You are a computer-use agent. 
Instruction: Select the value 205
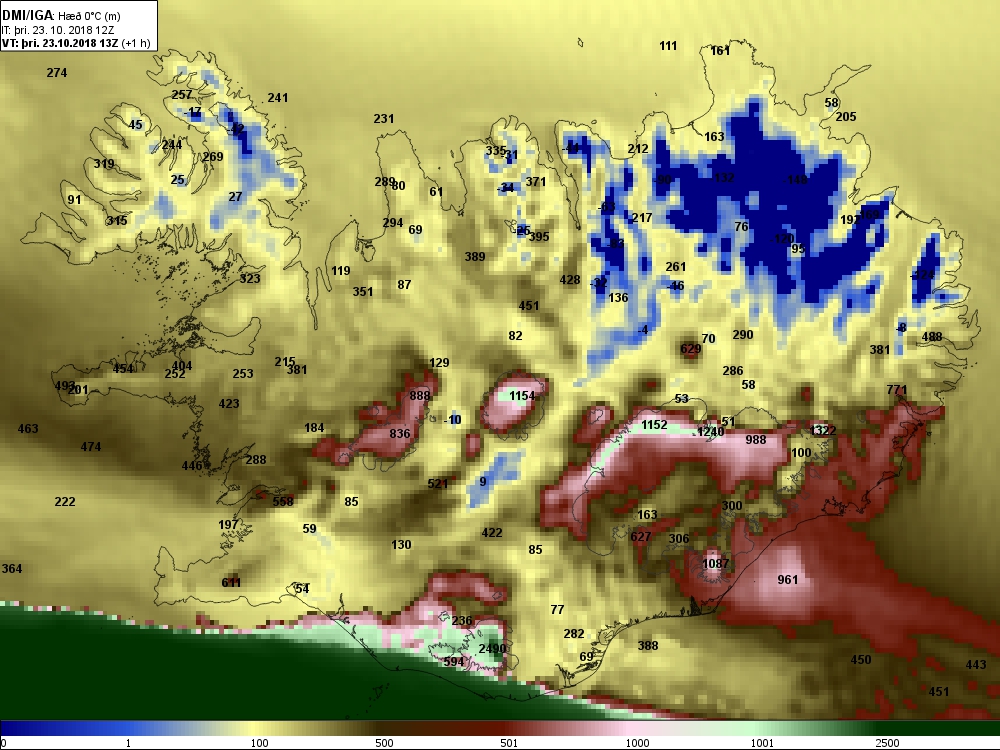click(x=846, y=117)
